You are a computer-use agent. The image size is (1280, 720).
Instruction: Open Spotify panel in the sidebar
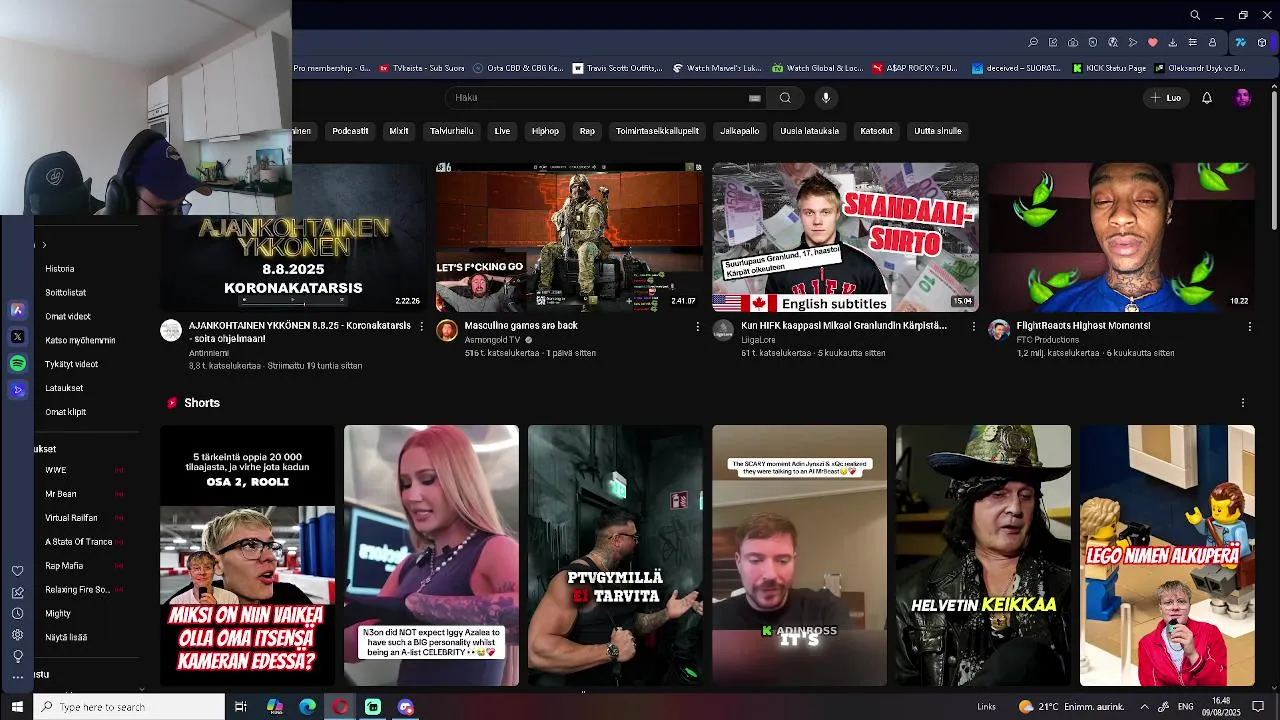coord(17,364)
